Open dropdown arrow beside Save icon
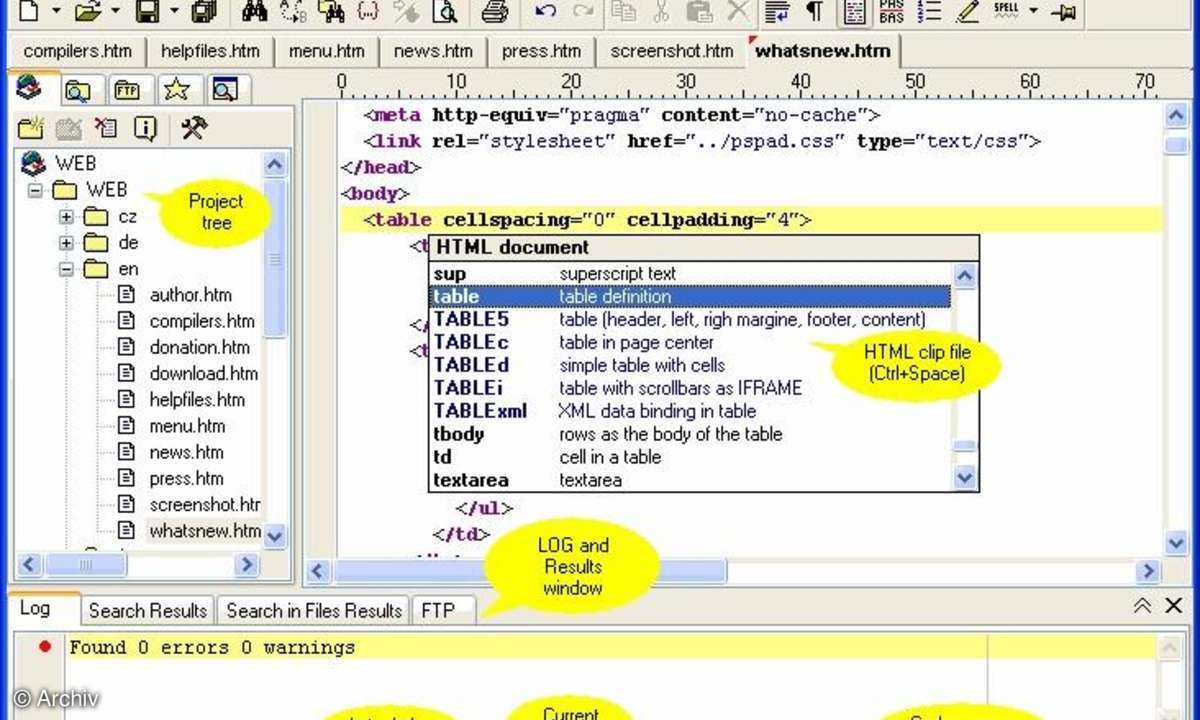This screenshot has height=720, width=1200. (x=174, y=12)
